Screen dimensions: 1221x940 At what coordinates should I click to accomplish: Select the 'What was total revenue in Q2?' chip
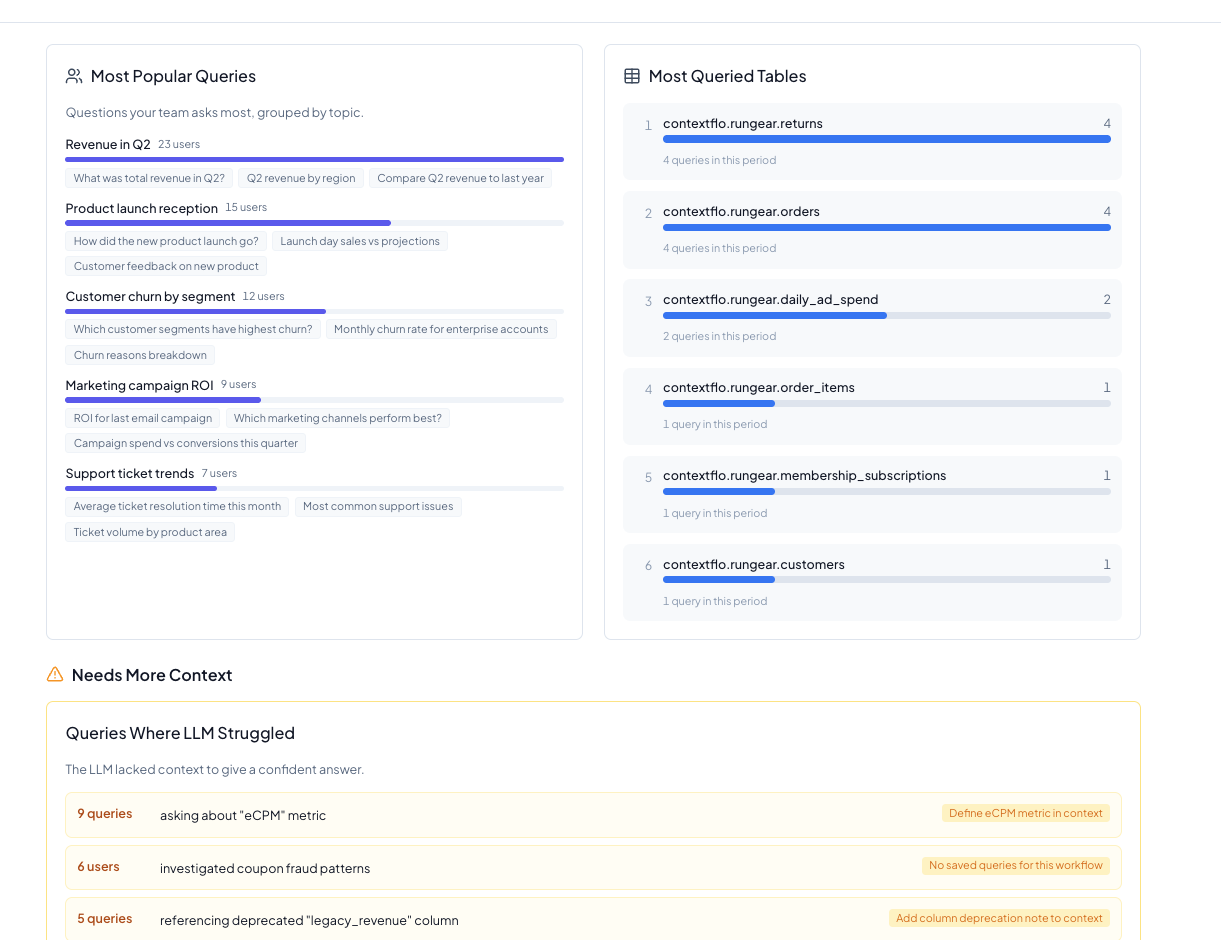coord(149,178)
